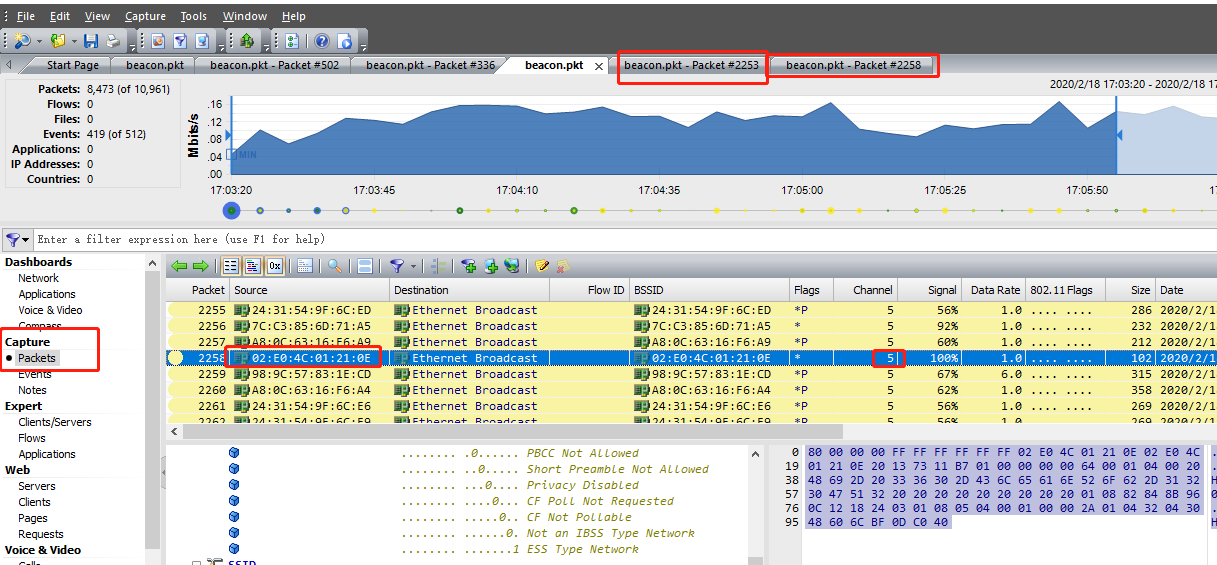Click the Save icon in main toolbar
This screenshot has width=1217, height=565.
click(x=91, y=41)
